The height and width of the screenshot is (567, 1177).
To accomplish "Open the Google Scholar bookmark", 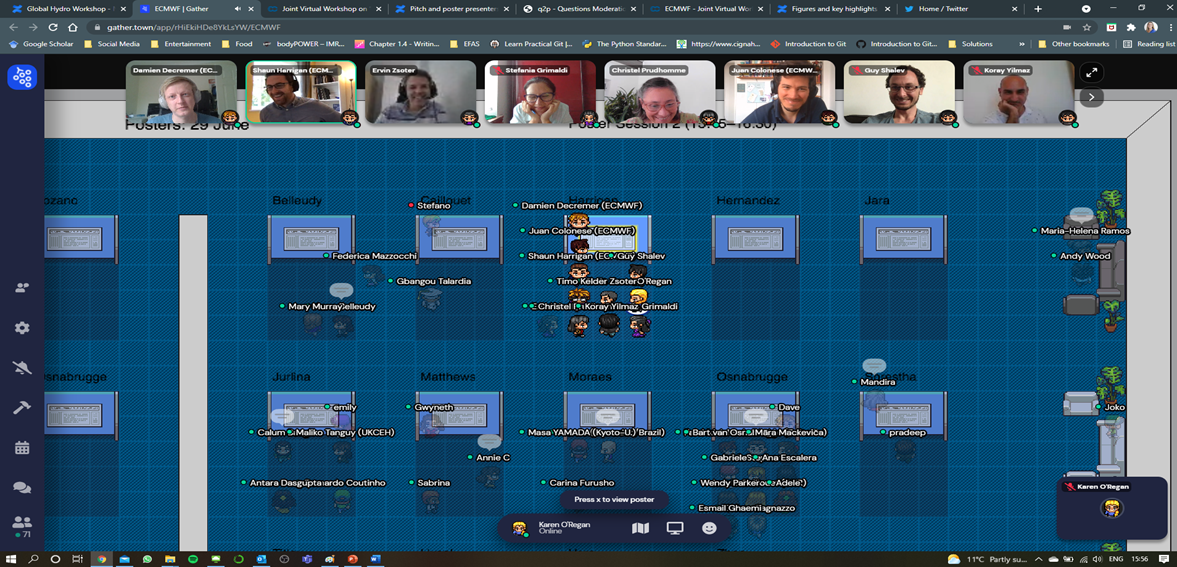I will pyautogui.click(x=41, y=44).
